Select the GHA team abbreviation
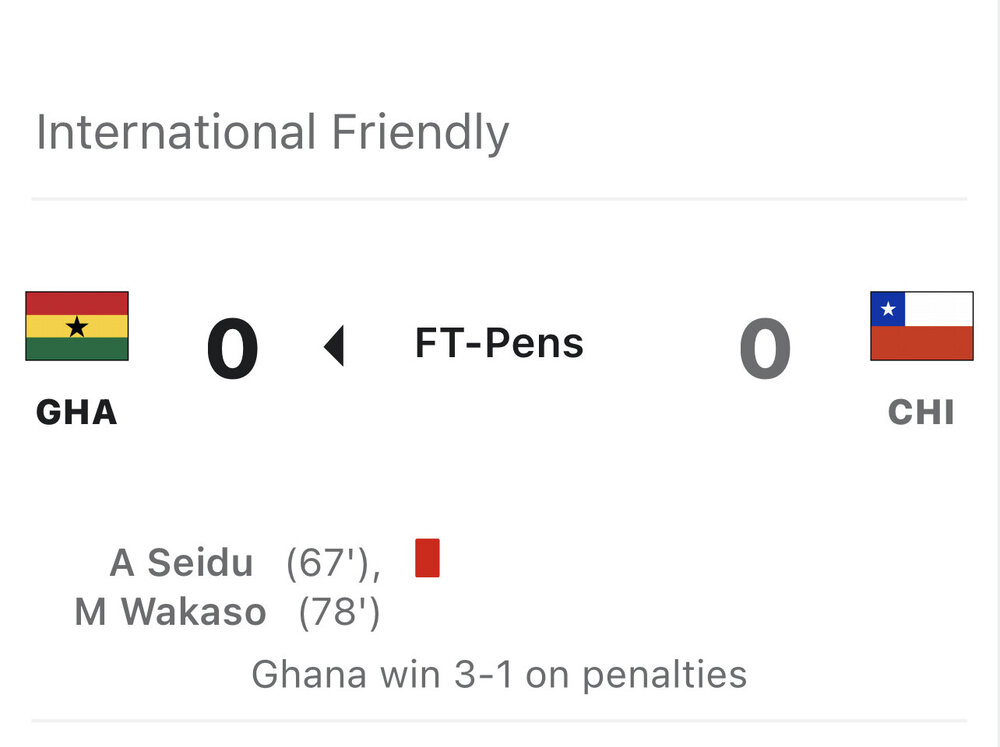The image size is (1000, 747). point(77,412)
